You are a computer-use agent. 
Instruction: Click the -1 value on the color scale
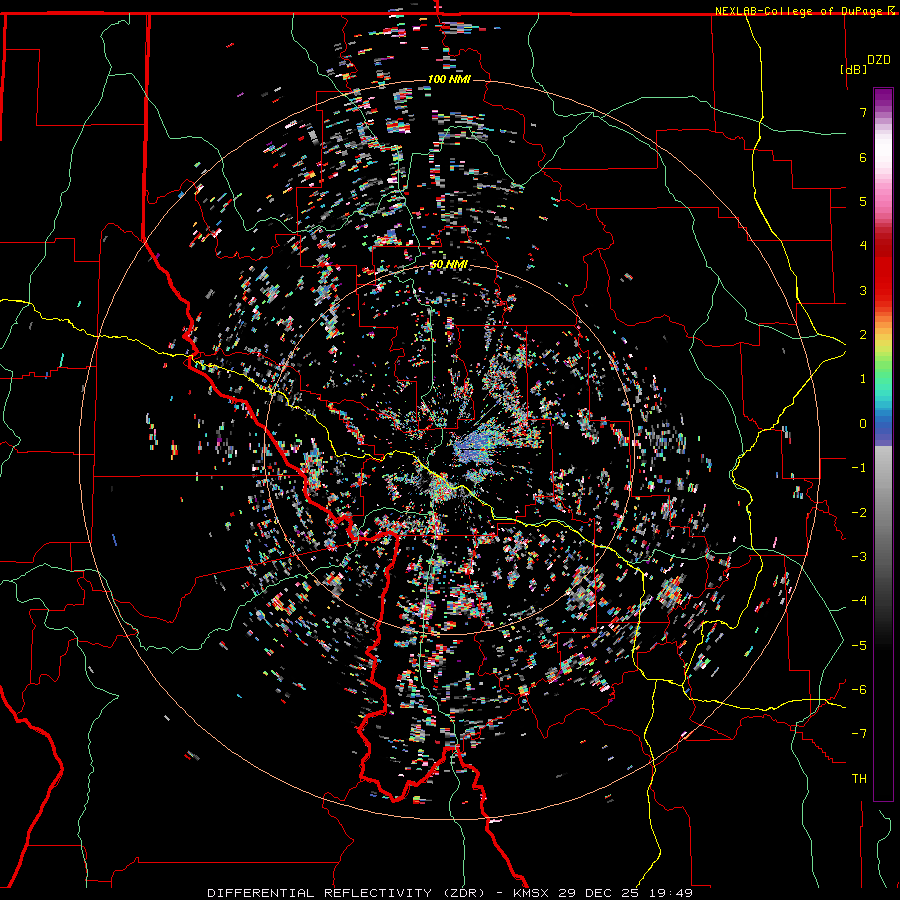859,468
